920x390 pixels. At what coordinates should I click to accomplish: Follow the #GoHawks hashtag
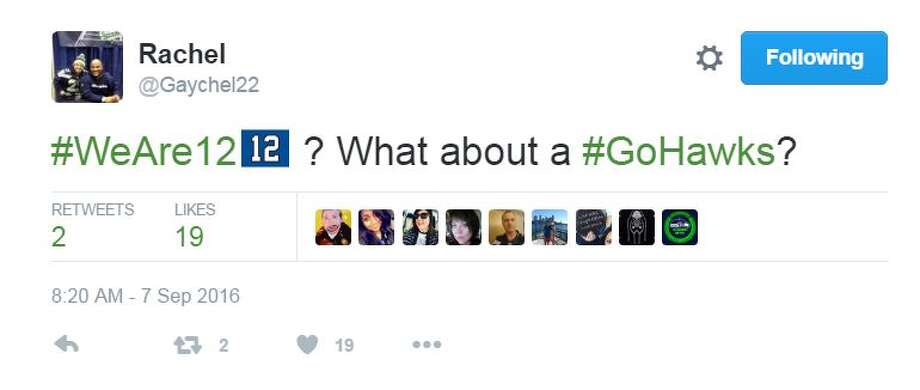pos(679,150)
